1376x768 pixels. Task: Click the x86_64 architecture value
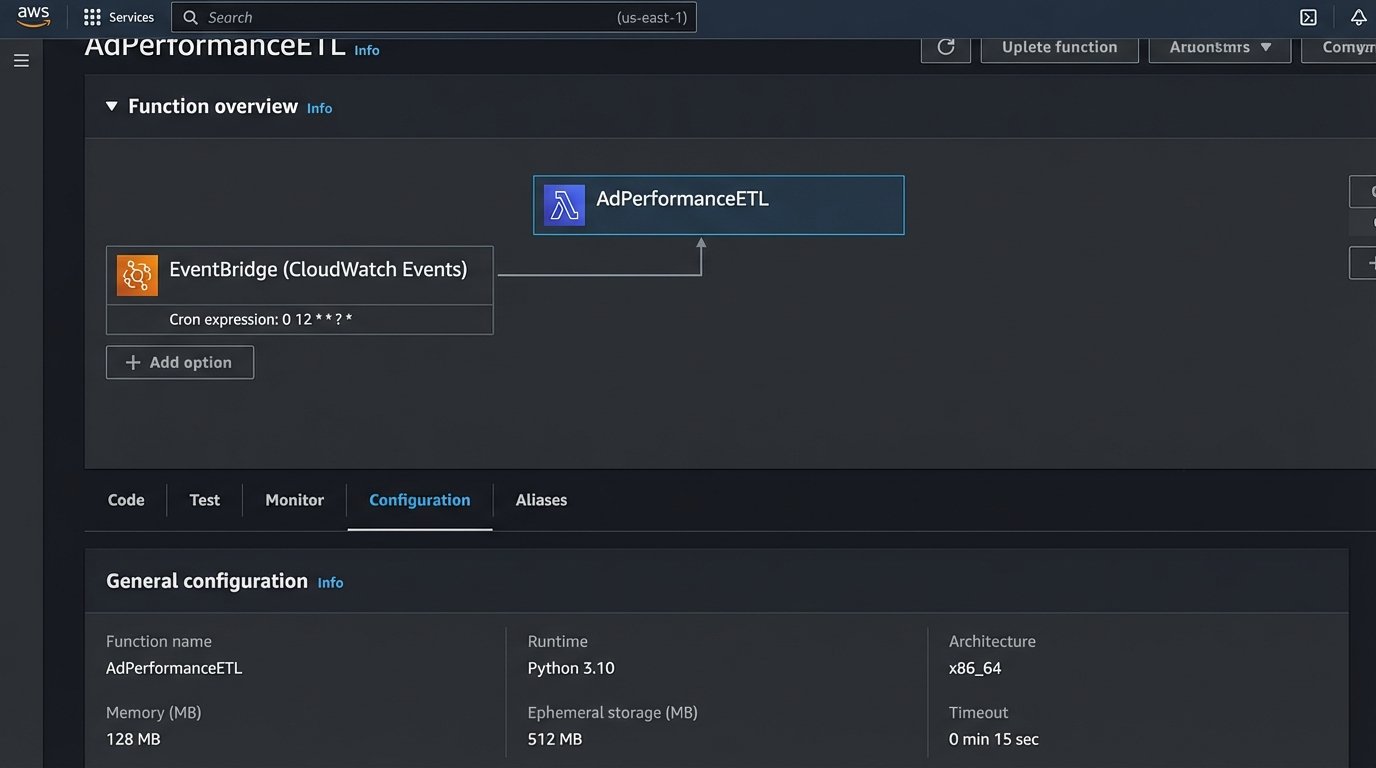[975, 668]
